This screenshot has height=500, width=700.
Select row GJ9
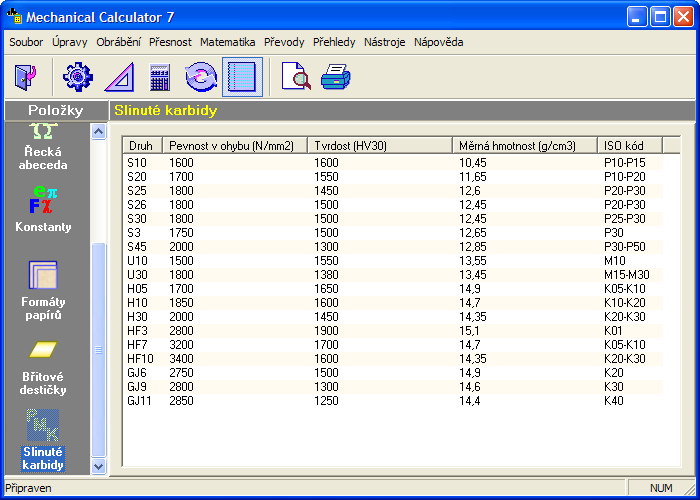pyautogui.click(x=393, y=387)
